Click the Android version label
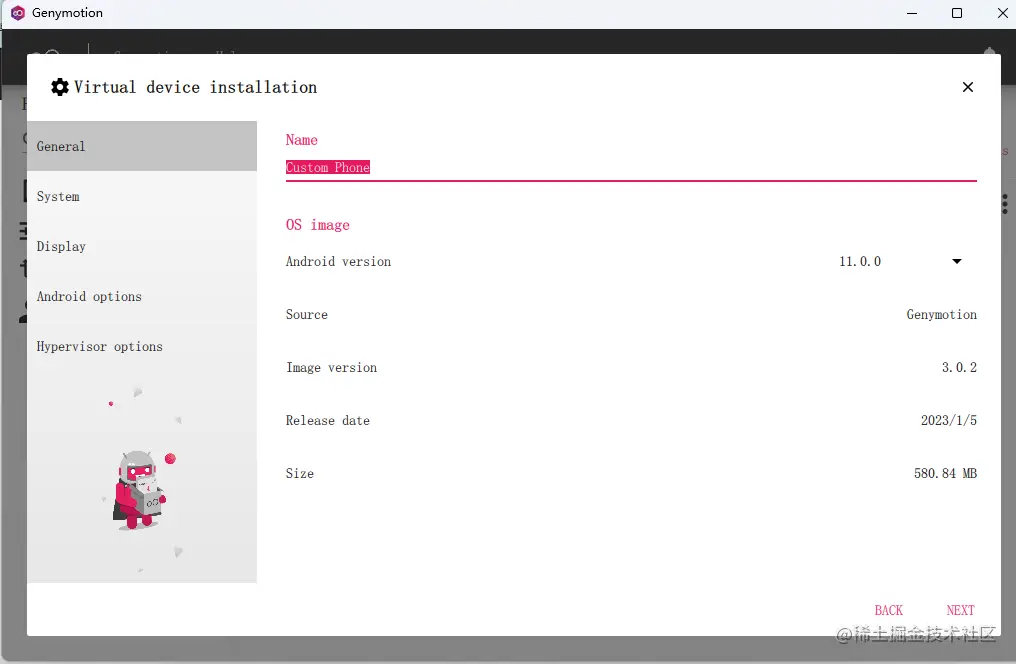The image size is (1016, 664). [338, 261]
